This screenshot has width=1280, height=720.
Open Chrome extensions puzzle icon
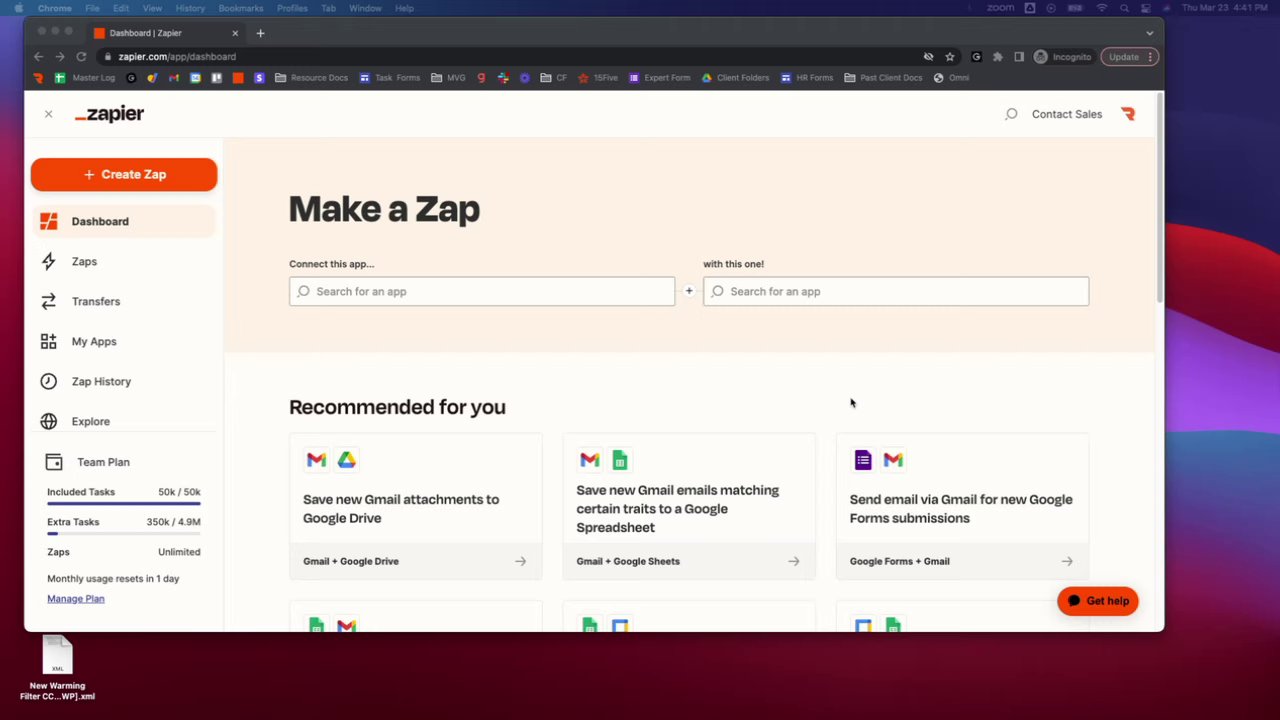point(997,57)
